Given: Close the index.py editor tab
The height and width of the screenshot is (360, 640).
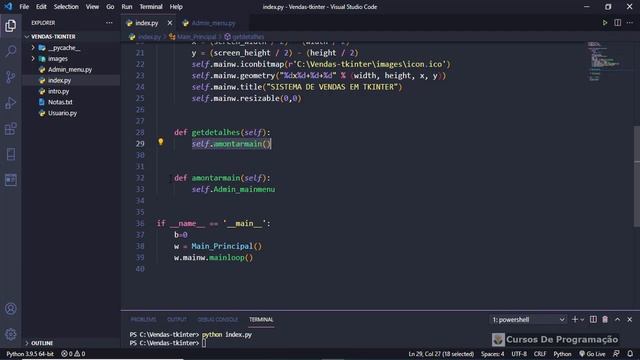Looking at the screenshot, I should 170,23.
